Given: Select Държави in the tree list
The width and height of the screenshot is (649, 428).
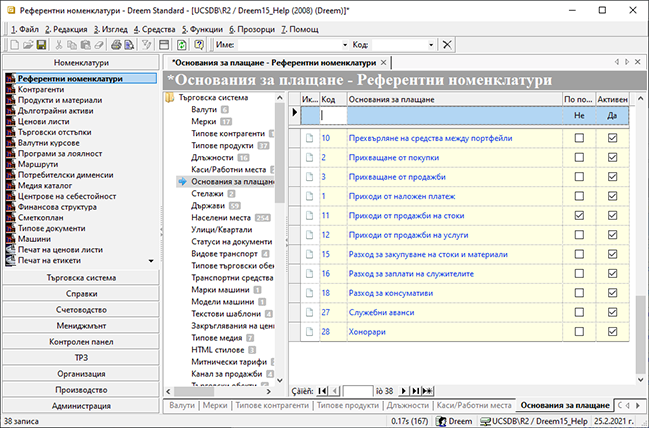Looking at the screenshot, I should click(x=208, y=206).
